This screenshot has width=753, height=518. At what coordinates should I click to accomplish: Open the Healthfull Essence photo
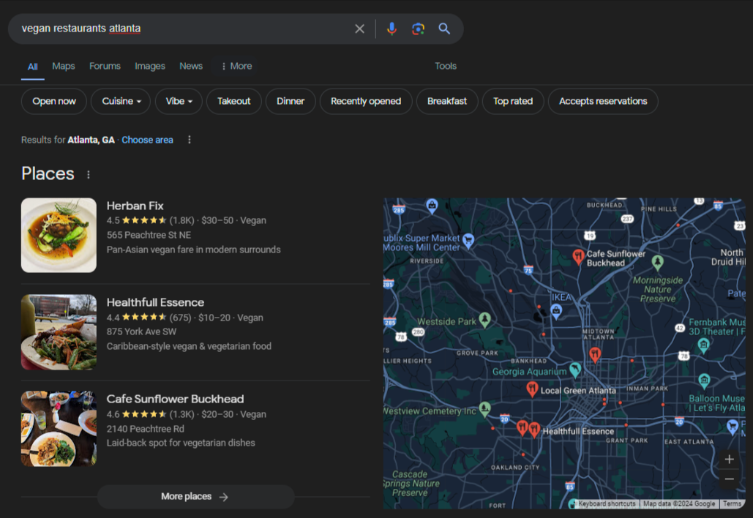coord(59,332)
